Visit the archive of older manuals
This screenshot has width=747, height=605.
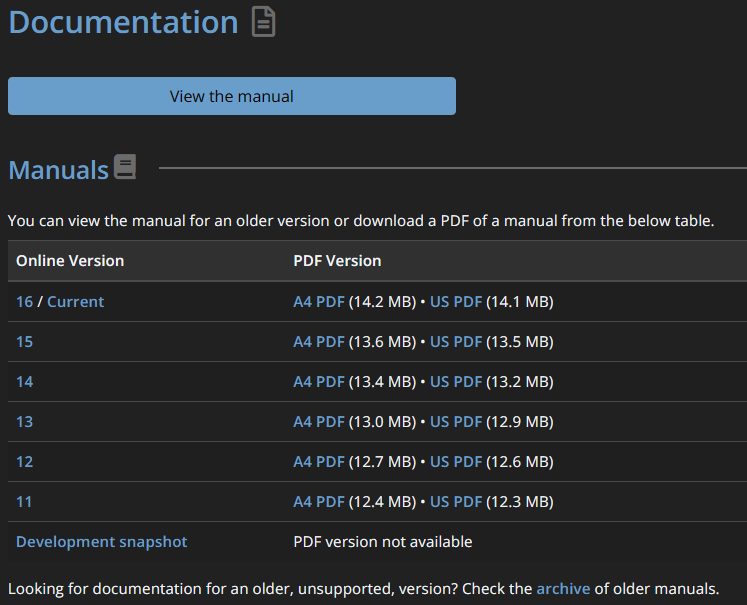click(x=563, y=588)
